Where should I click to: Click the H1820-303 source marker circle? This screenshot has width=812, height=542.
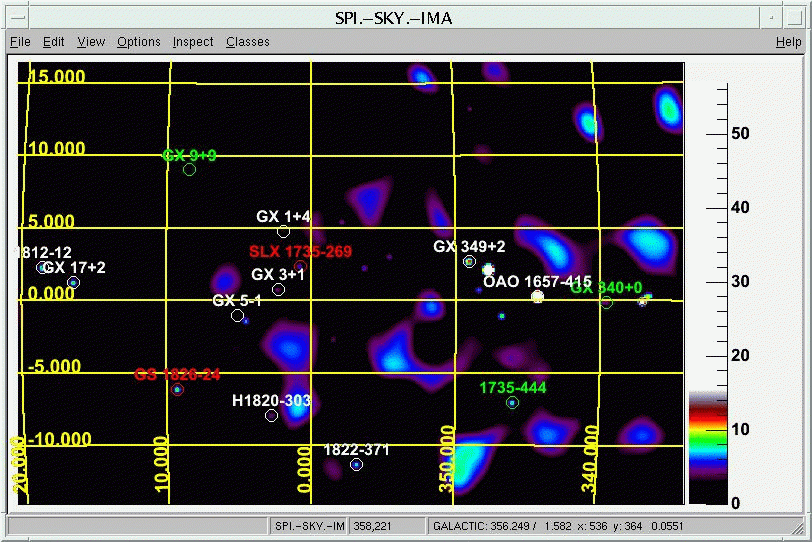pyautogui.click(x=271, y=416)
